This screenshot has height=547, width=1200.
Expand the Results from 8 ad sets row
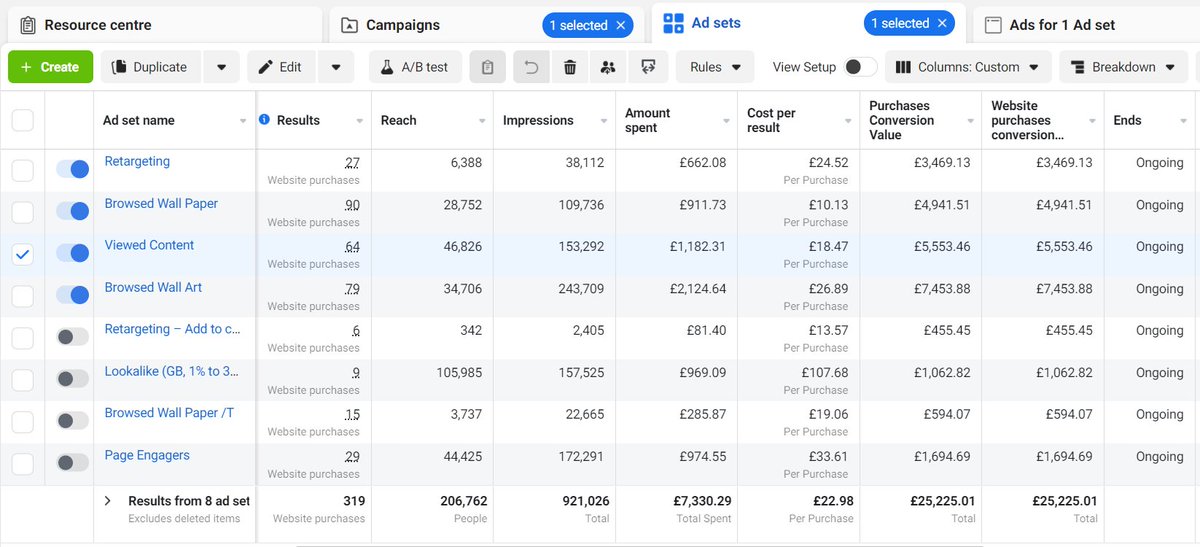tap(108, 501)
